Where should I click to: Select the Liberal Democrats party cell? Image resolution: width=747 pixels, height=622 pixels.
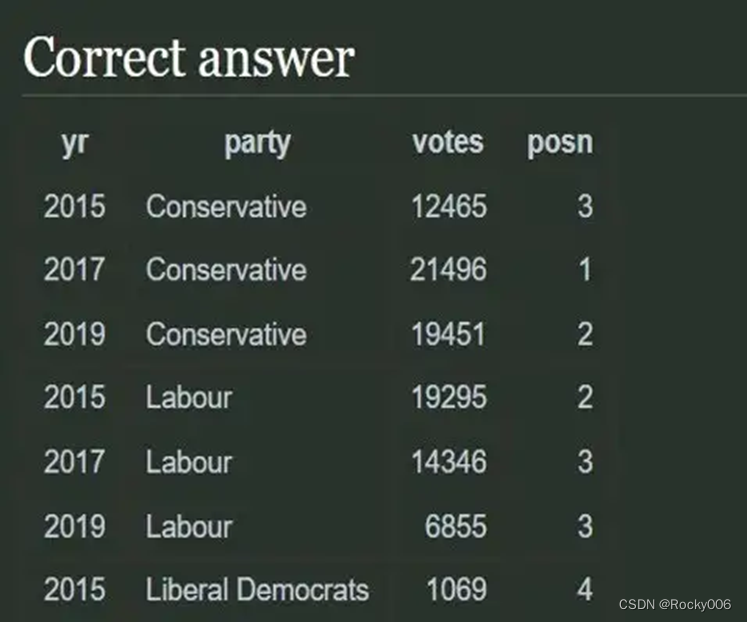click(x=257, y=590)
